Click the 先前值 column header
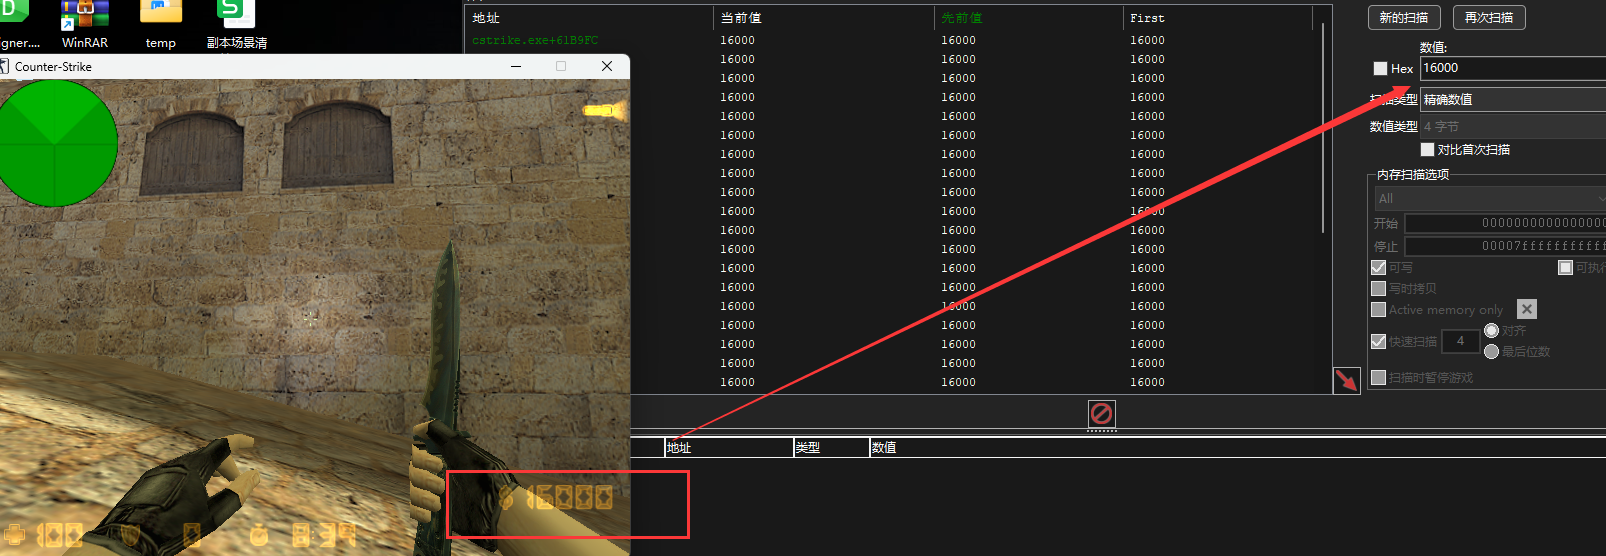The image size is (1606, 556). click(1029, 18)
